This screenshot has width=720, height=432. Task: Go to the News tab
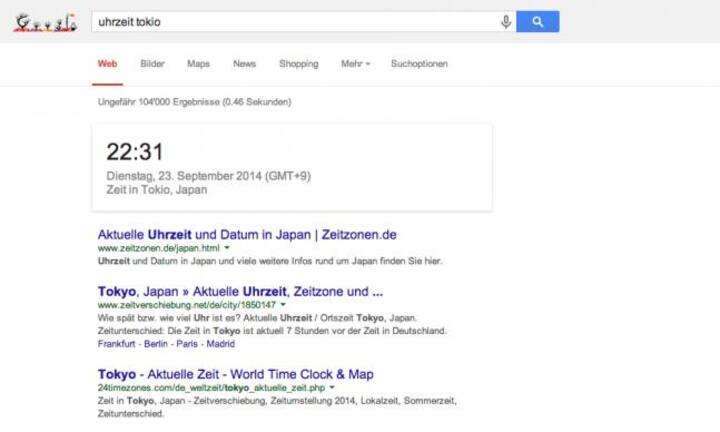(x=244, y=64)
